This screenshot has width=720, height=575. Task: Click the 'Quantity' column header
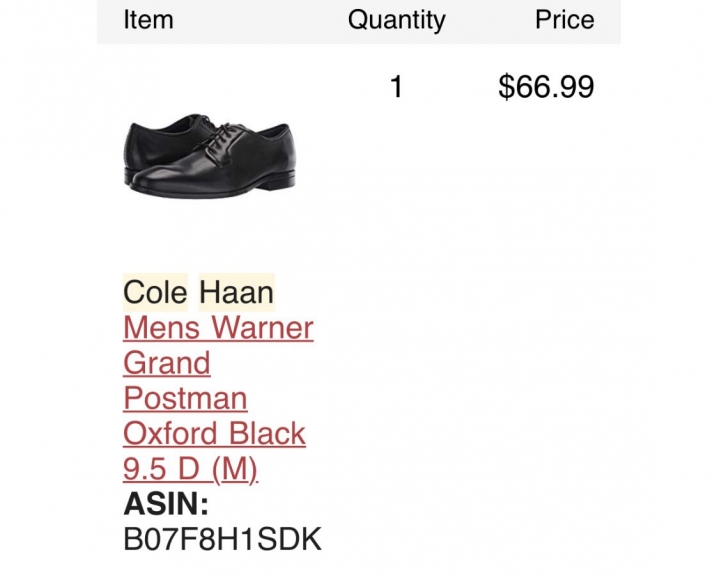396,21
